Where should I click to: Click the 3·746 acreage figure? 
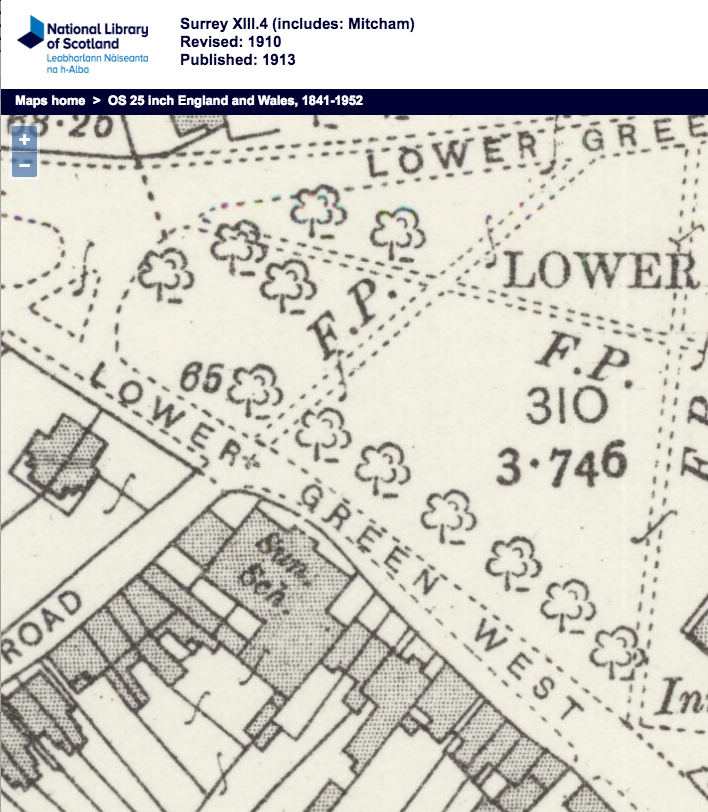(565, 461)
